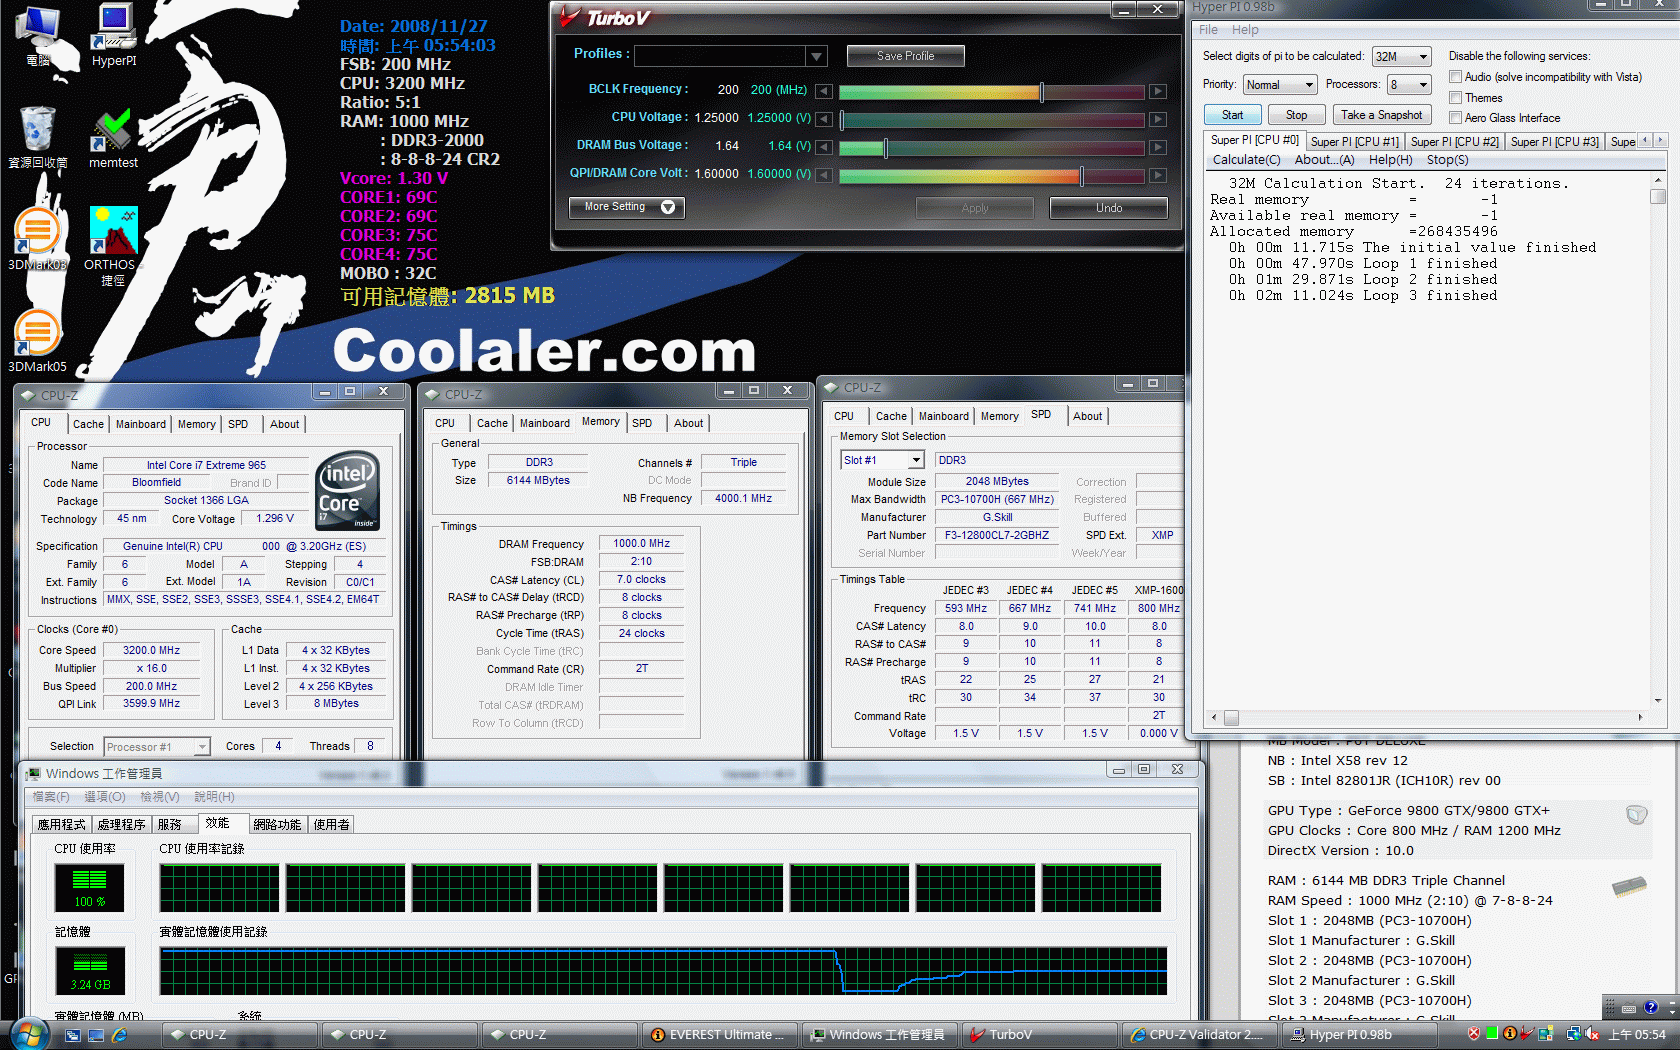The height and width of the screenshot is (1050, 1680).
Task: Expand More Setting in TurboV
Action: coord(627,207)
